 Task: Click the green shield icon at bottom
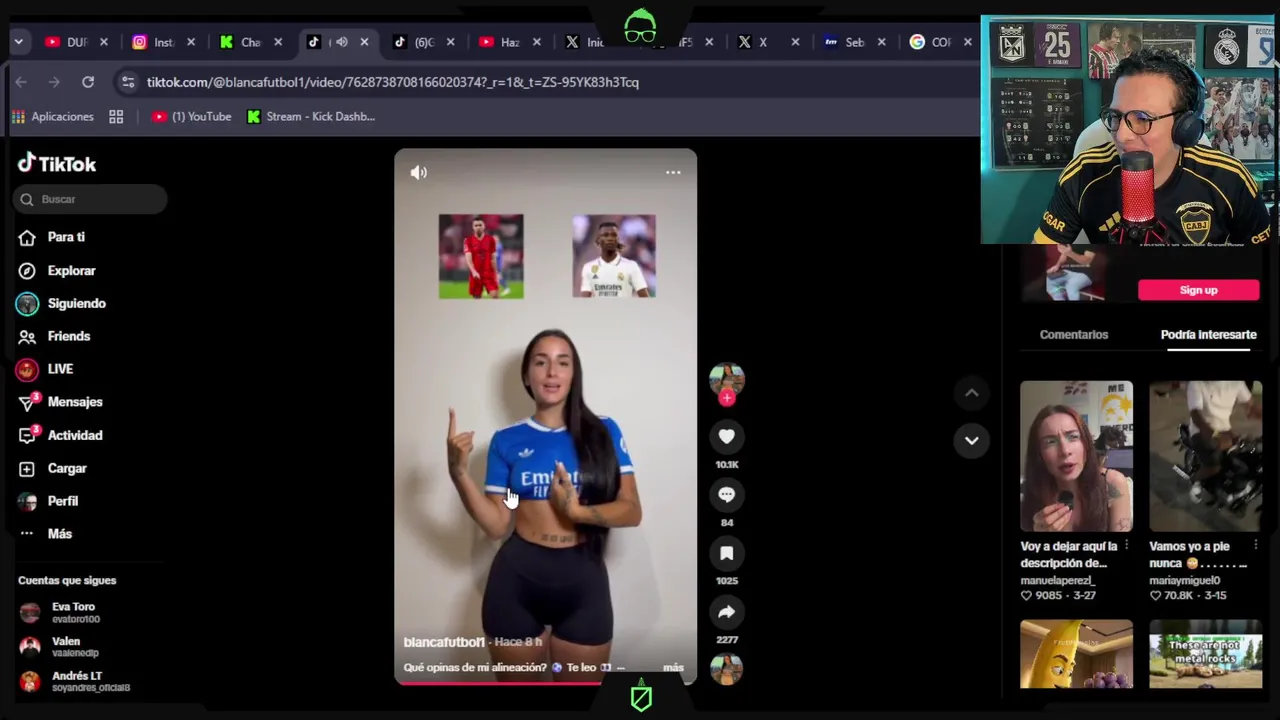(x=641, y=697)
